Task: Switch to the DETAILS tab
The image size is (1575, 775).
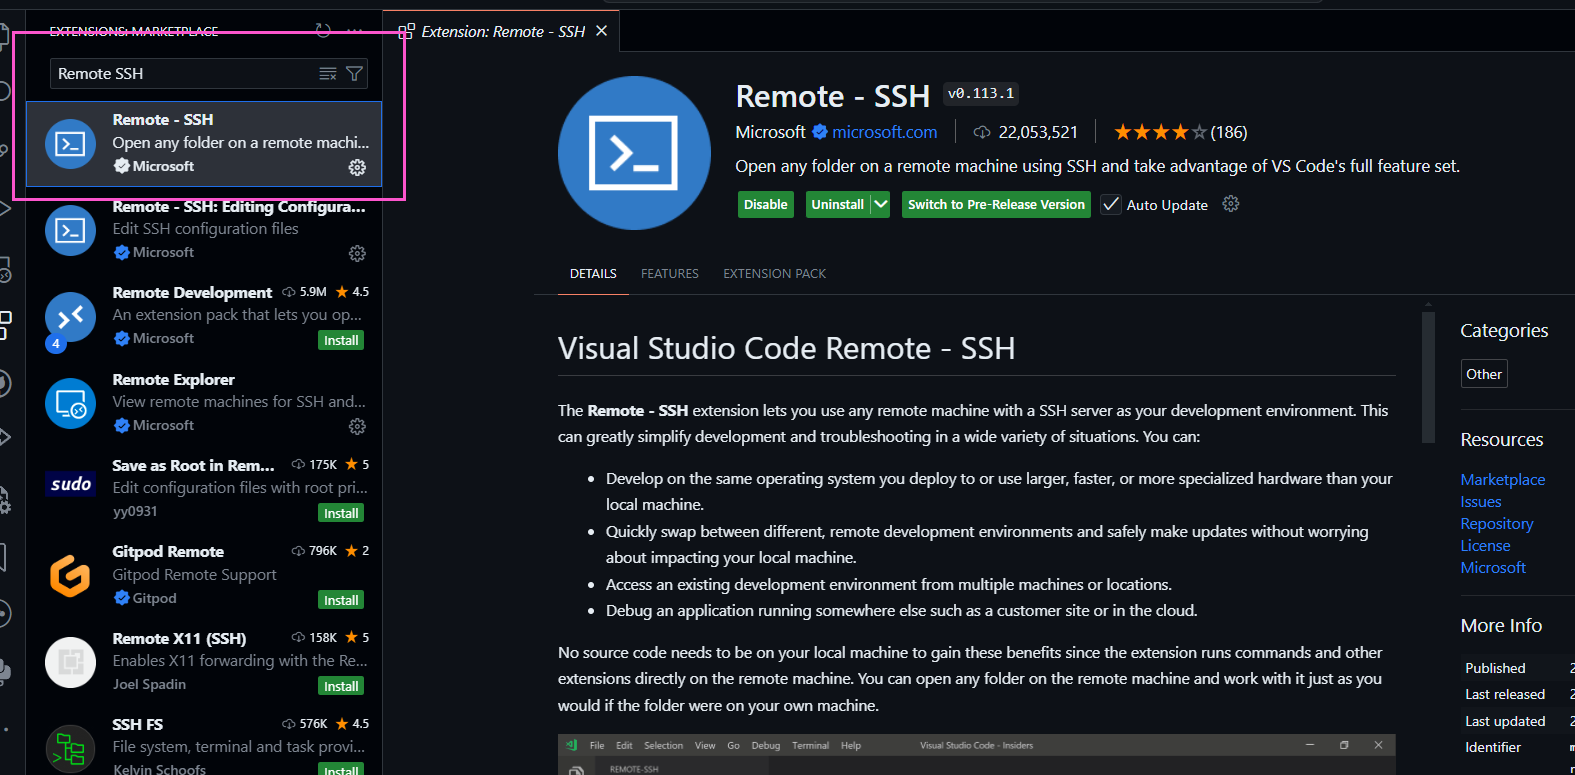Action: 593,273
